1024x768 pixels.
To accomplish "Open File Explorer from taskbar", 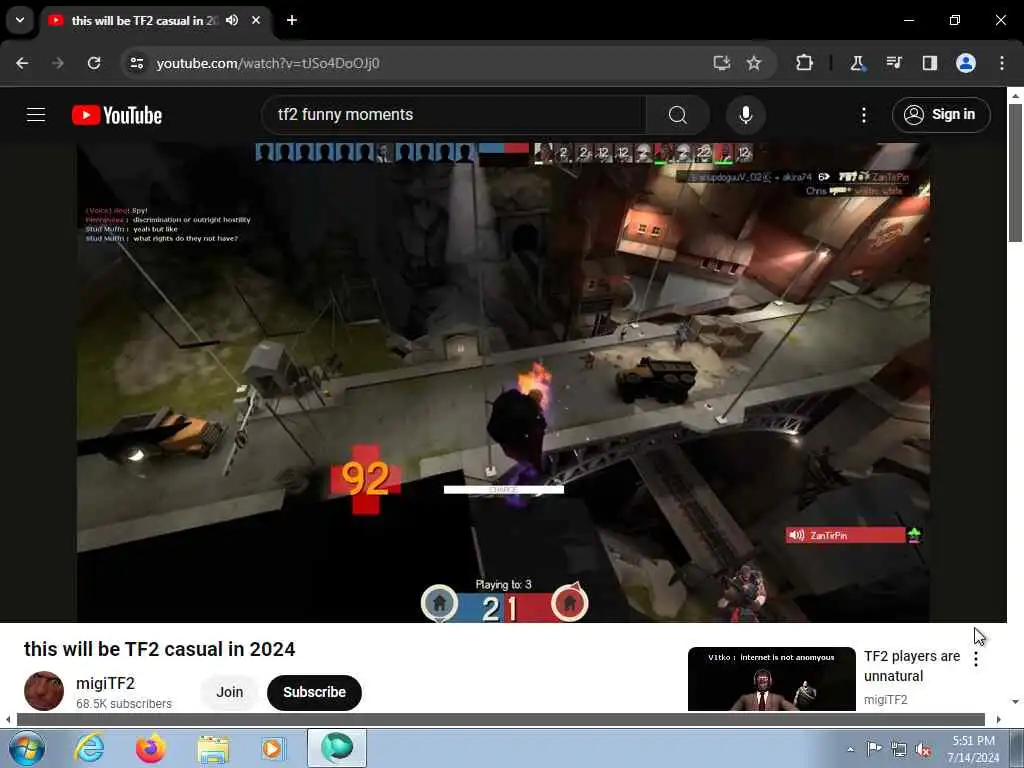I will 213,748.
